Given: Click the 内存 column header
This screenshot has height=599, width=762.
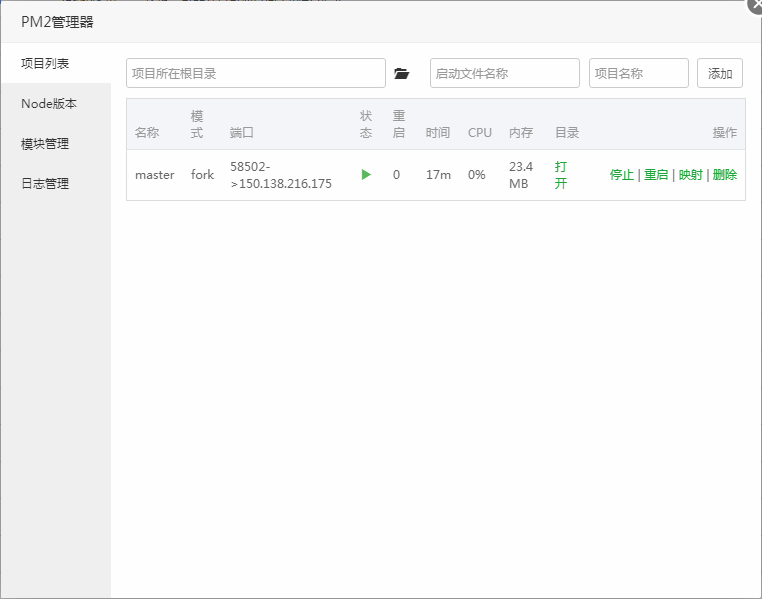Looking at the screenshot, I should (521, 133).
